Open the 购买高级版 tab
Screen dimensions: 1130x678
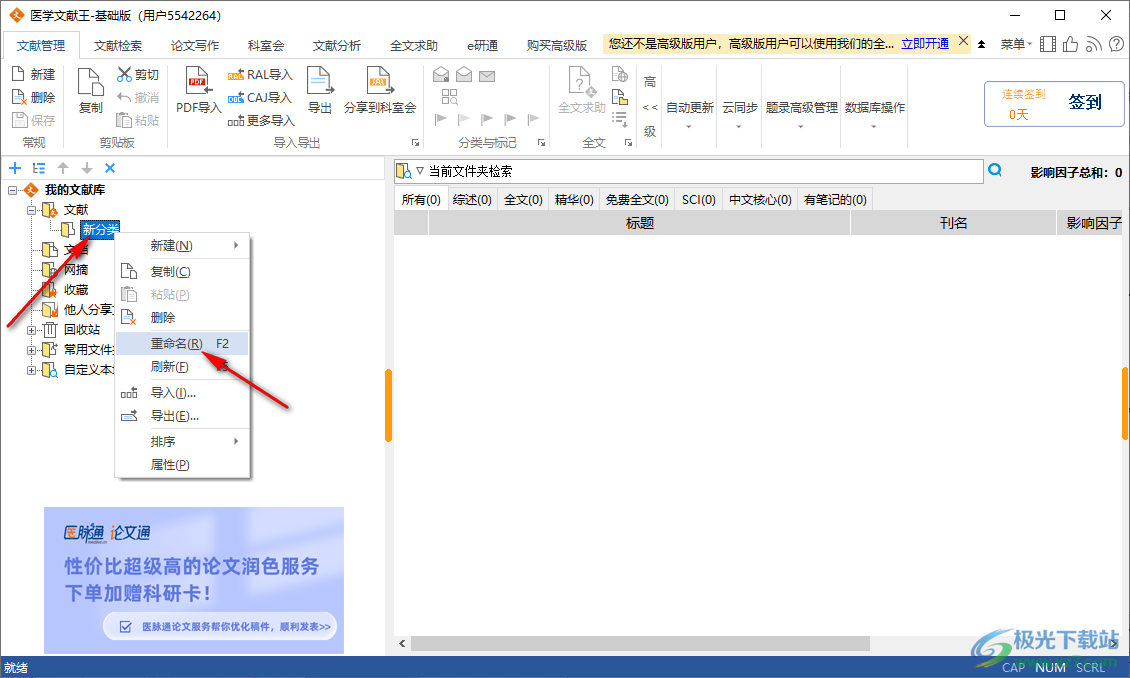[x=556, y=45]
